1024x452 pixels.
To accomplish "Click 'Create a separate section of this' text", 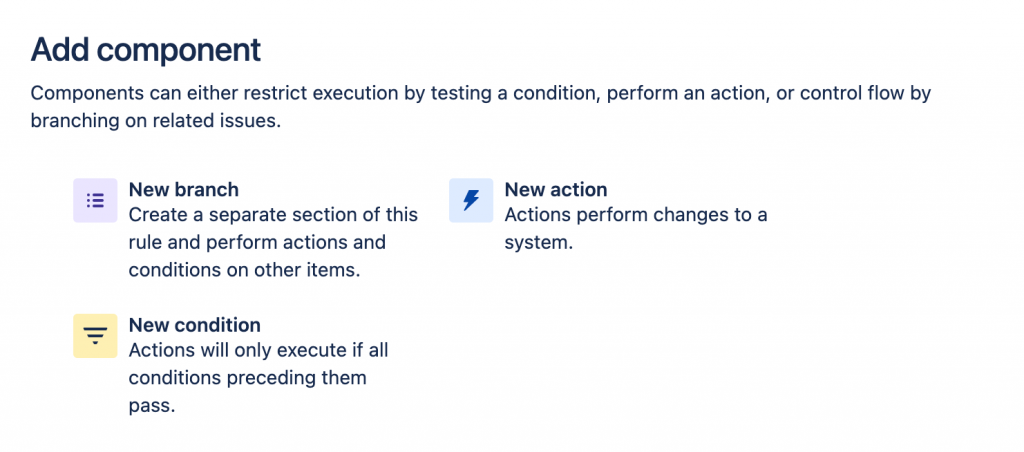I will pos(273,215).
